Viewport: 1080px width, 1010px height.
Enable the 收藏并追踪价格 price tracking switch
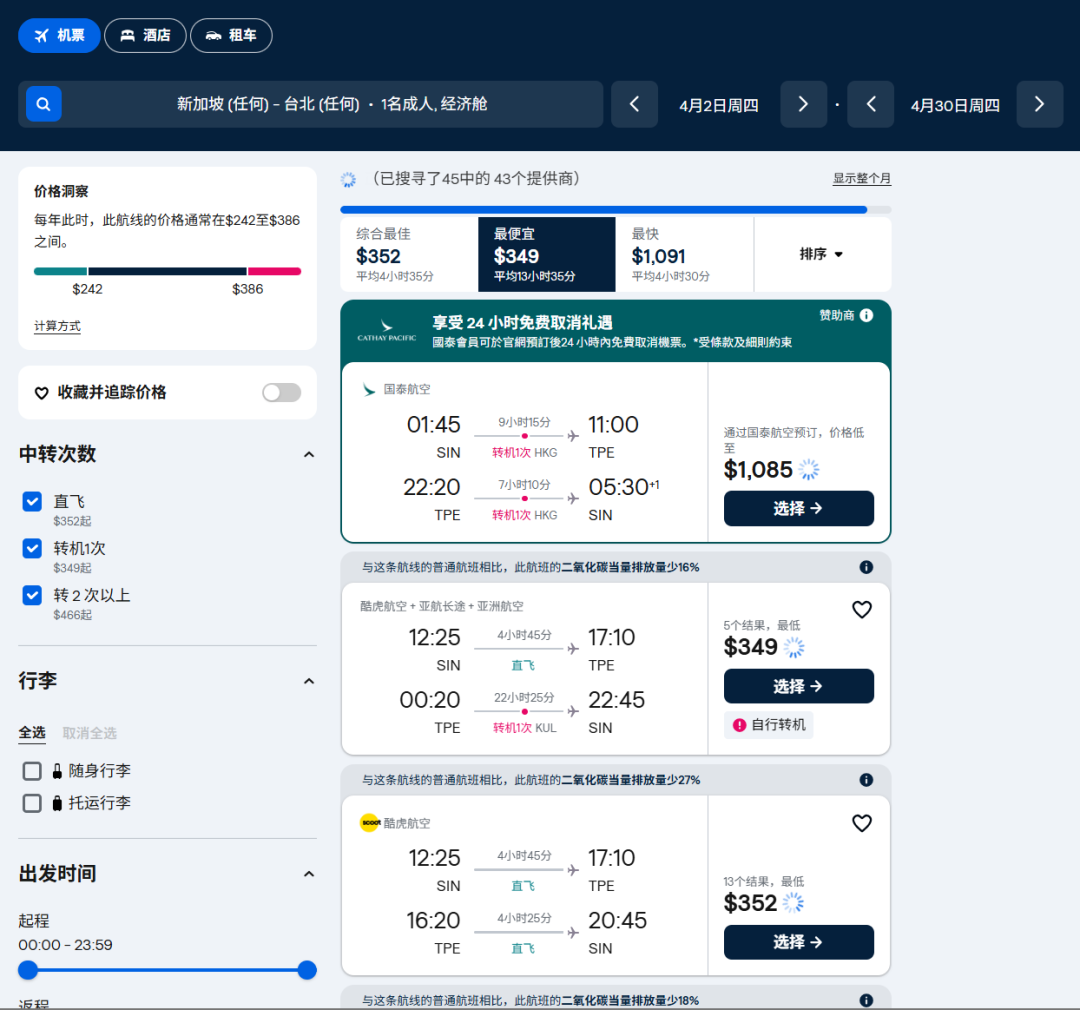[281, 392]
